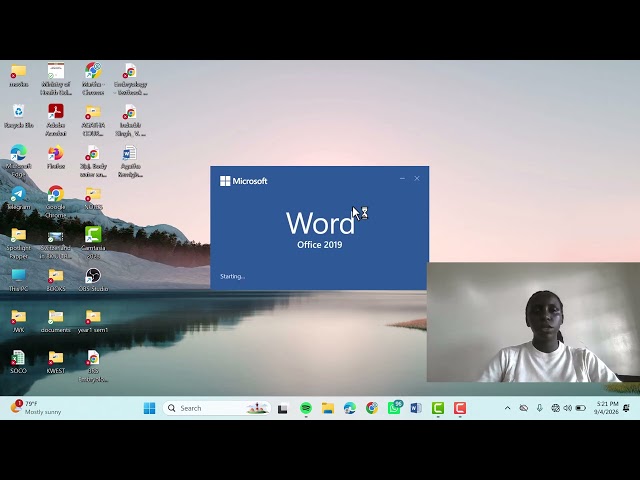The height and width of the screenshot is (480, 640).
Task: Open red Camtasia Recorder icon on taskbar
Action: (x=460, y=408)
